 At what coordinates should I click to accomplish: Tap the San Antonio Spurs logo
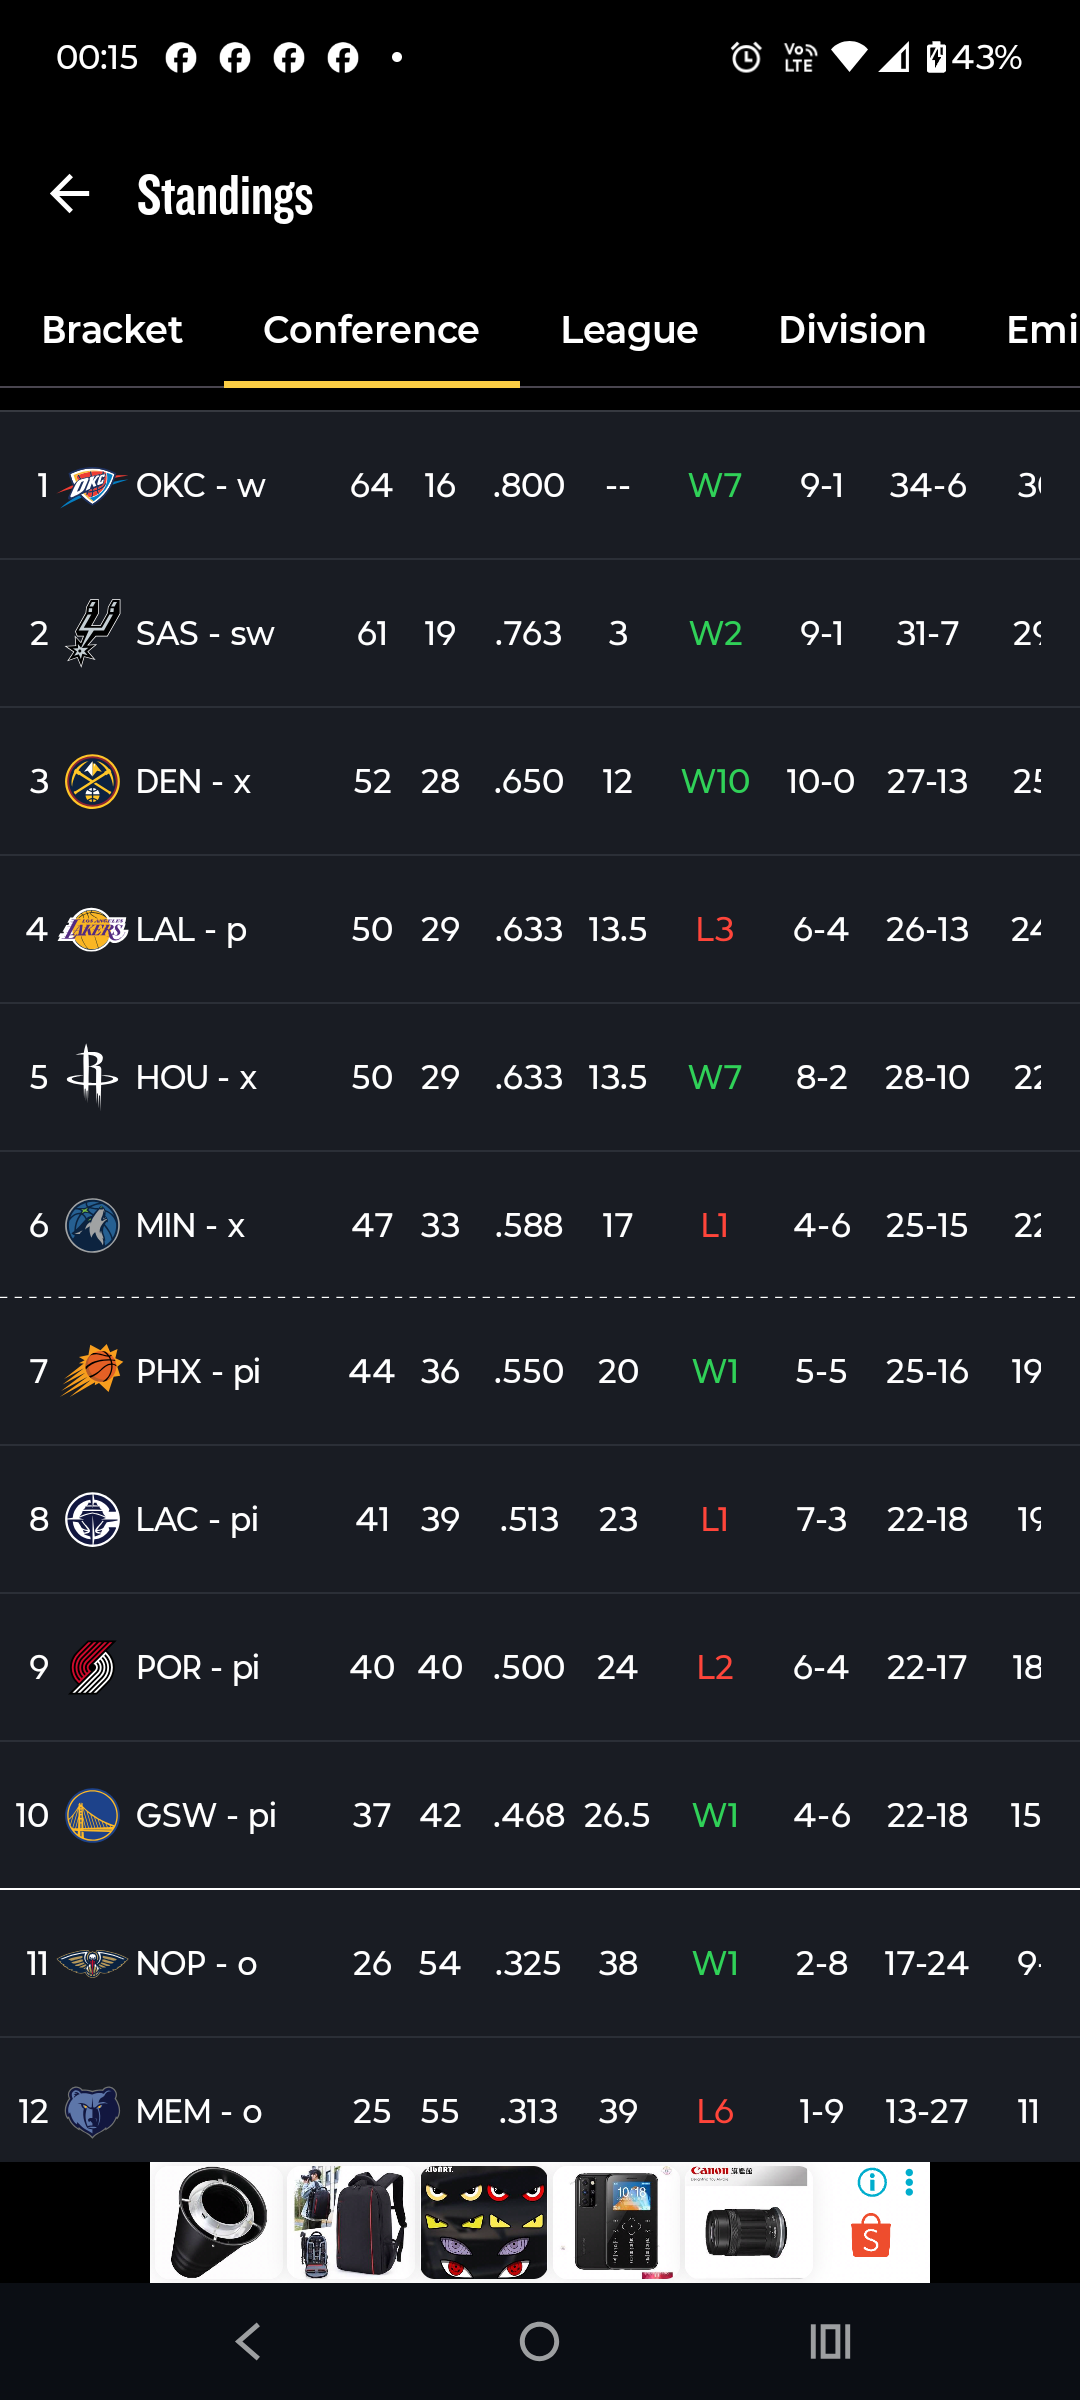point(92,633)
